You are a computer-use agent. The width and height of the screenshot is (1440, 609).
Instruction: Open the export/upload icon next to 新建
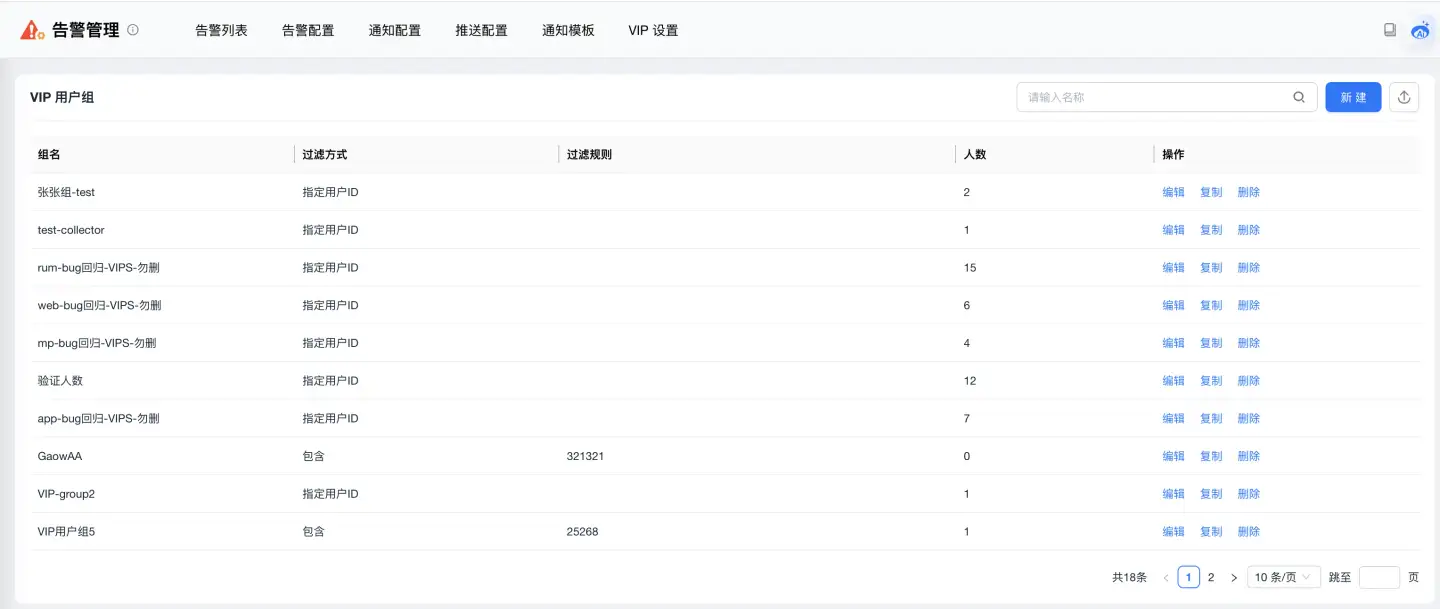[1404, 97]
